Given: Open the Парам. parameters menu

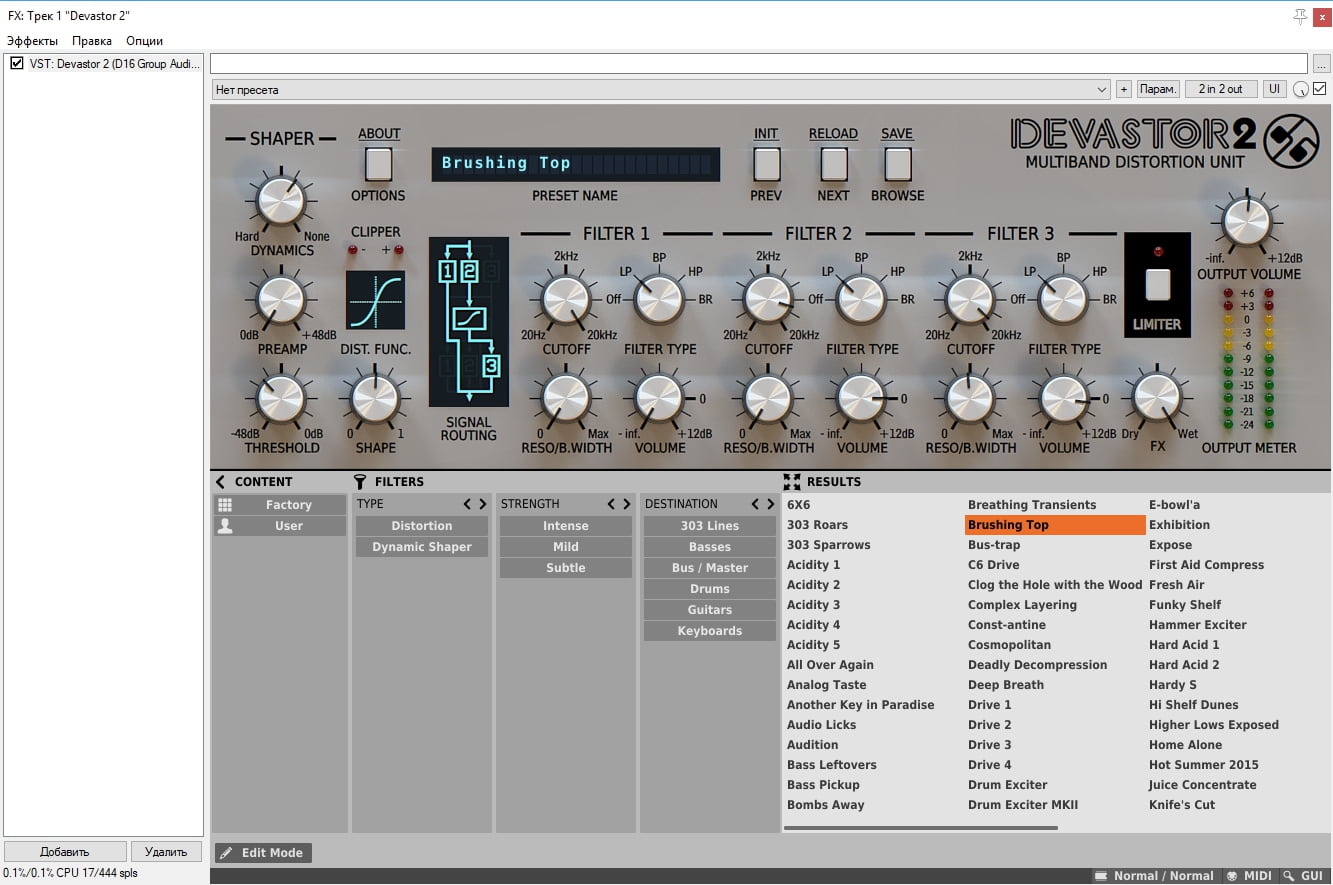Looking at the screenshot, I should pyautogui.click(x=1158, y=89).
